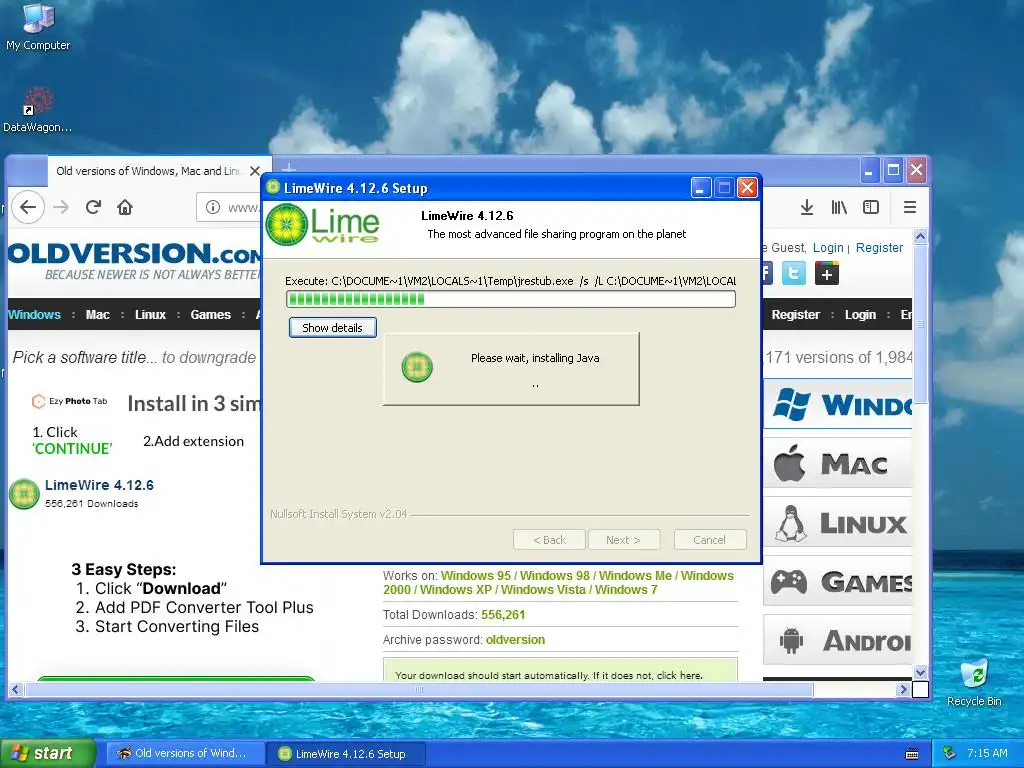Open the DataWagon desktop shortcut
The height and width of the screenshot is (768, 1024).
(37, 110)
